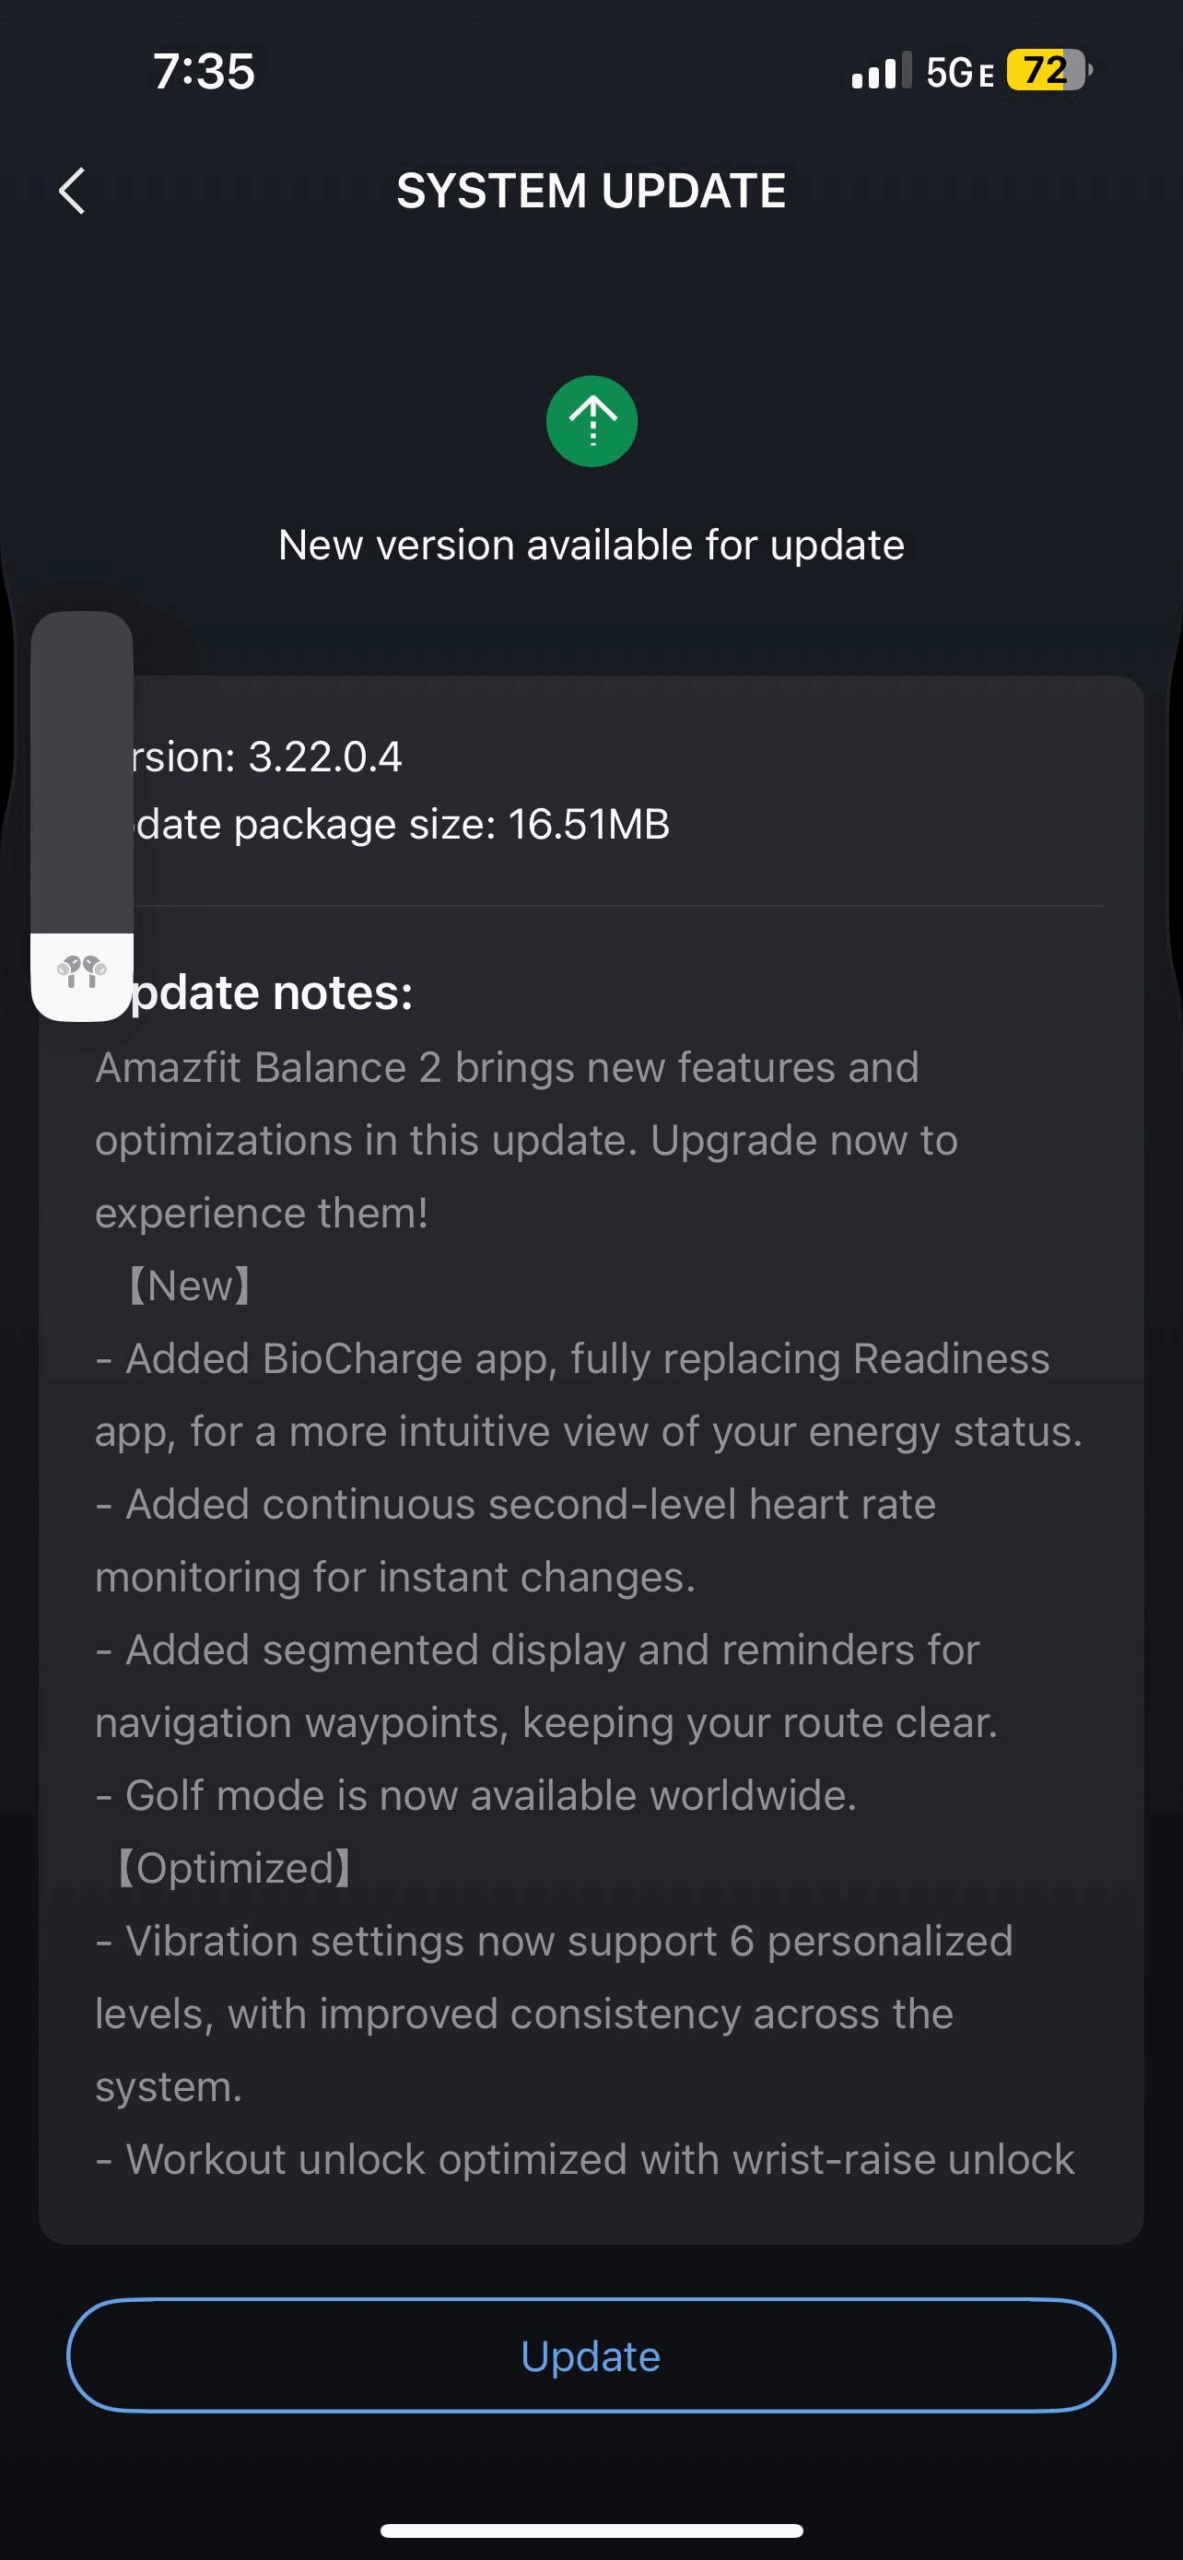Tap the Update notes heading
The image size is (1183, 2560).
(272, 993)
